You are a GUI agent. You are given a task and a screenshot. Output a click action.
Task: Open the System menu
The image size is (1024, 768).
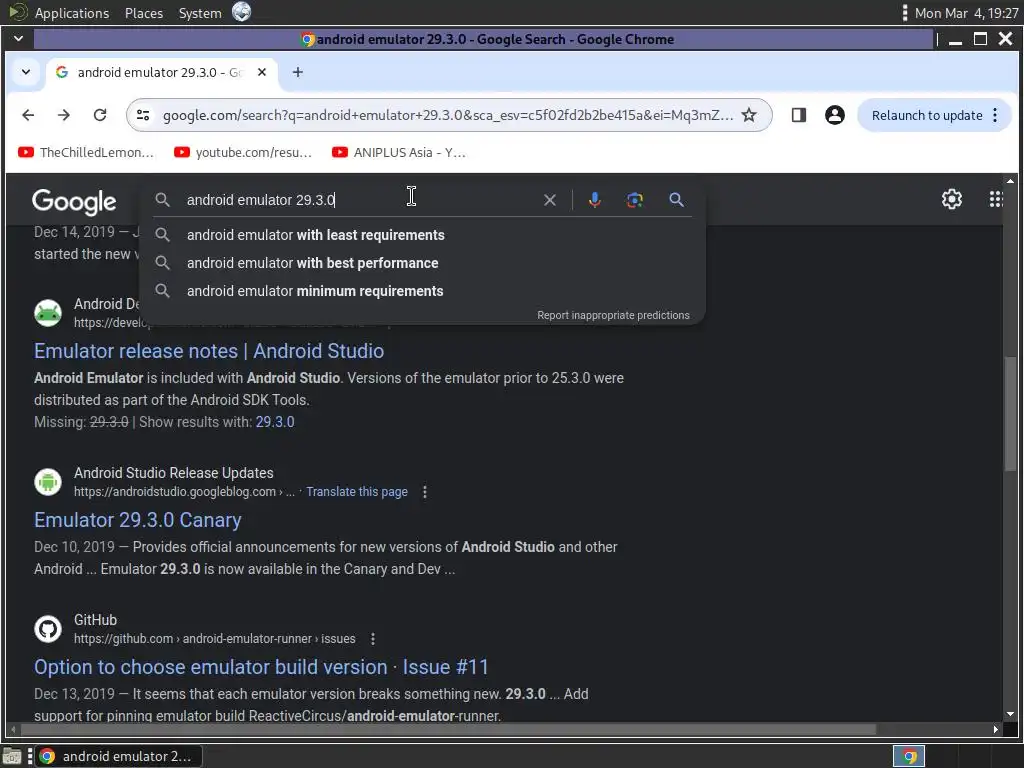(x=200, y=13)
